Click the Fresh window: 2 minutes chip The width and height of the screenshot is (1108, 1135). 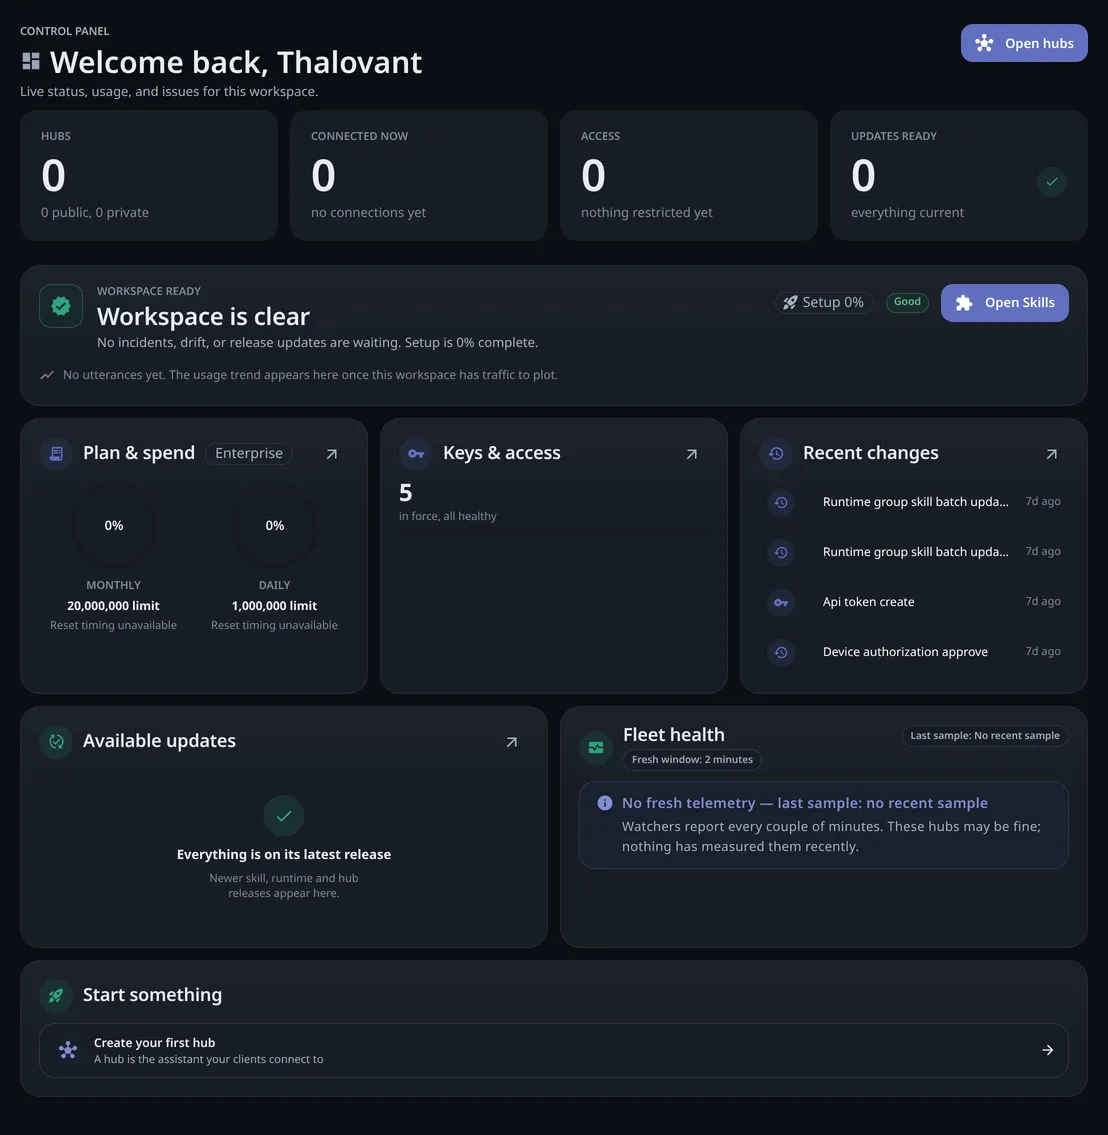click(692, 759)
